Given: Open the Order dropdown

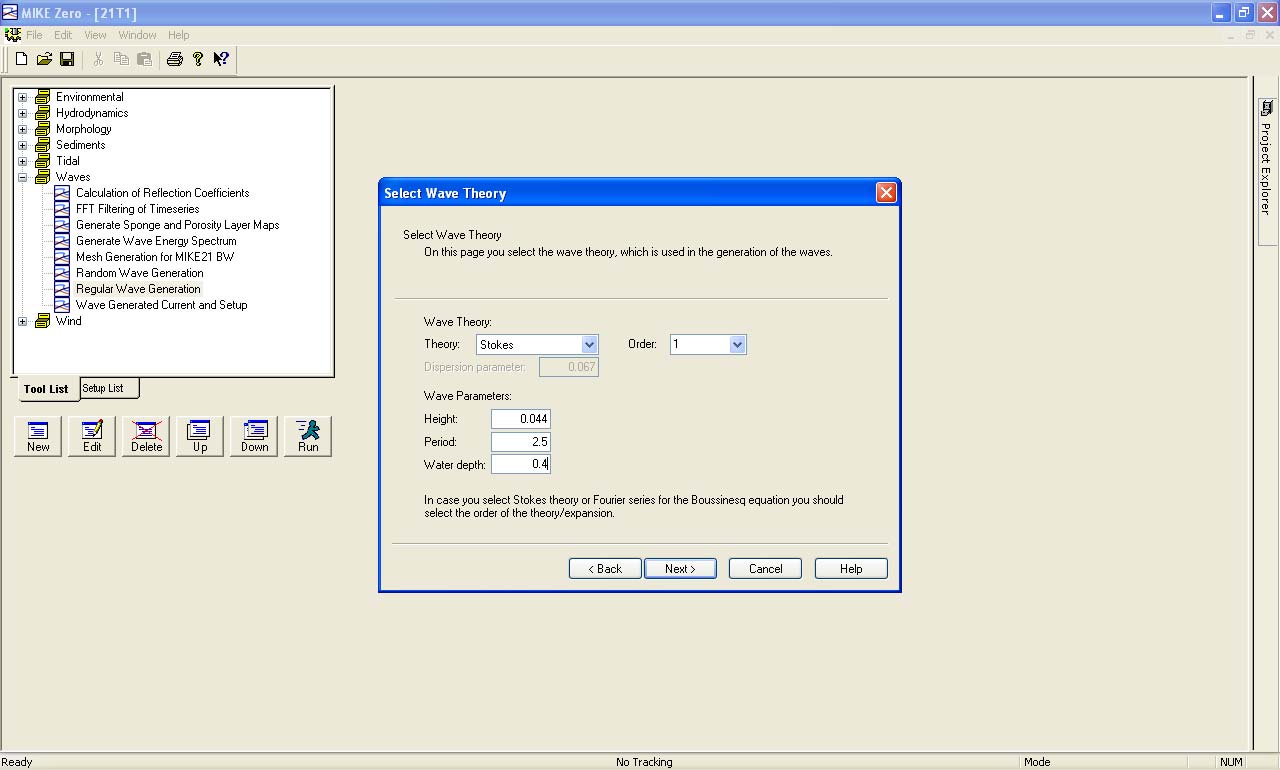Looking at the screenshot, I should 737,344.
